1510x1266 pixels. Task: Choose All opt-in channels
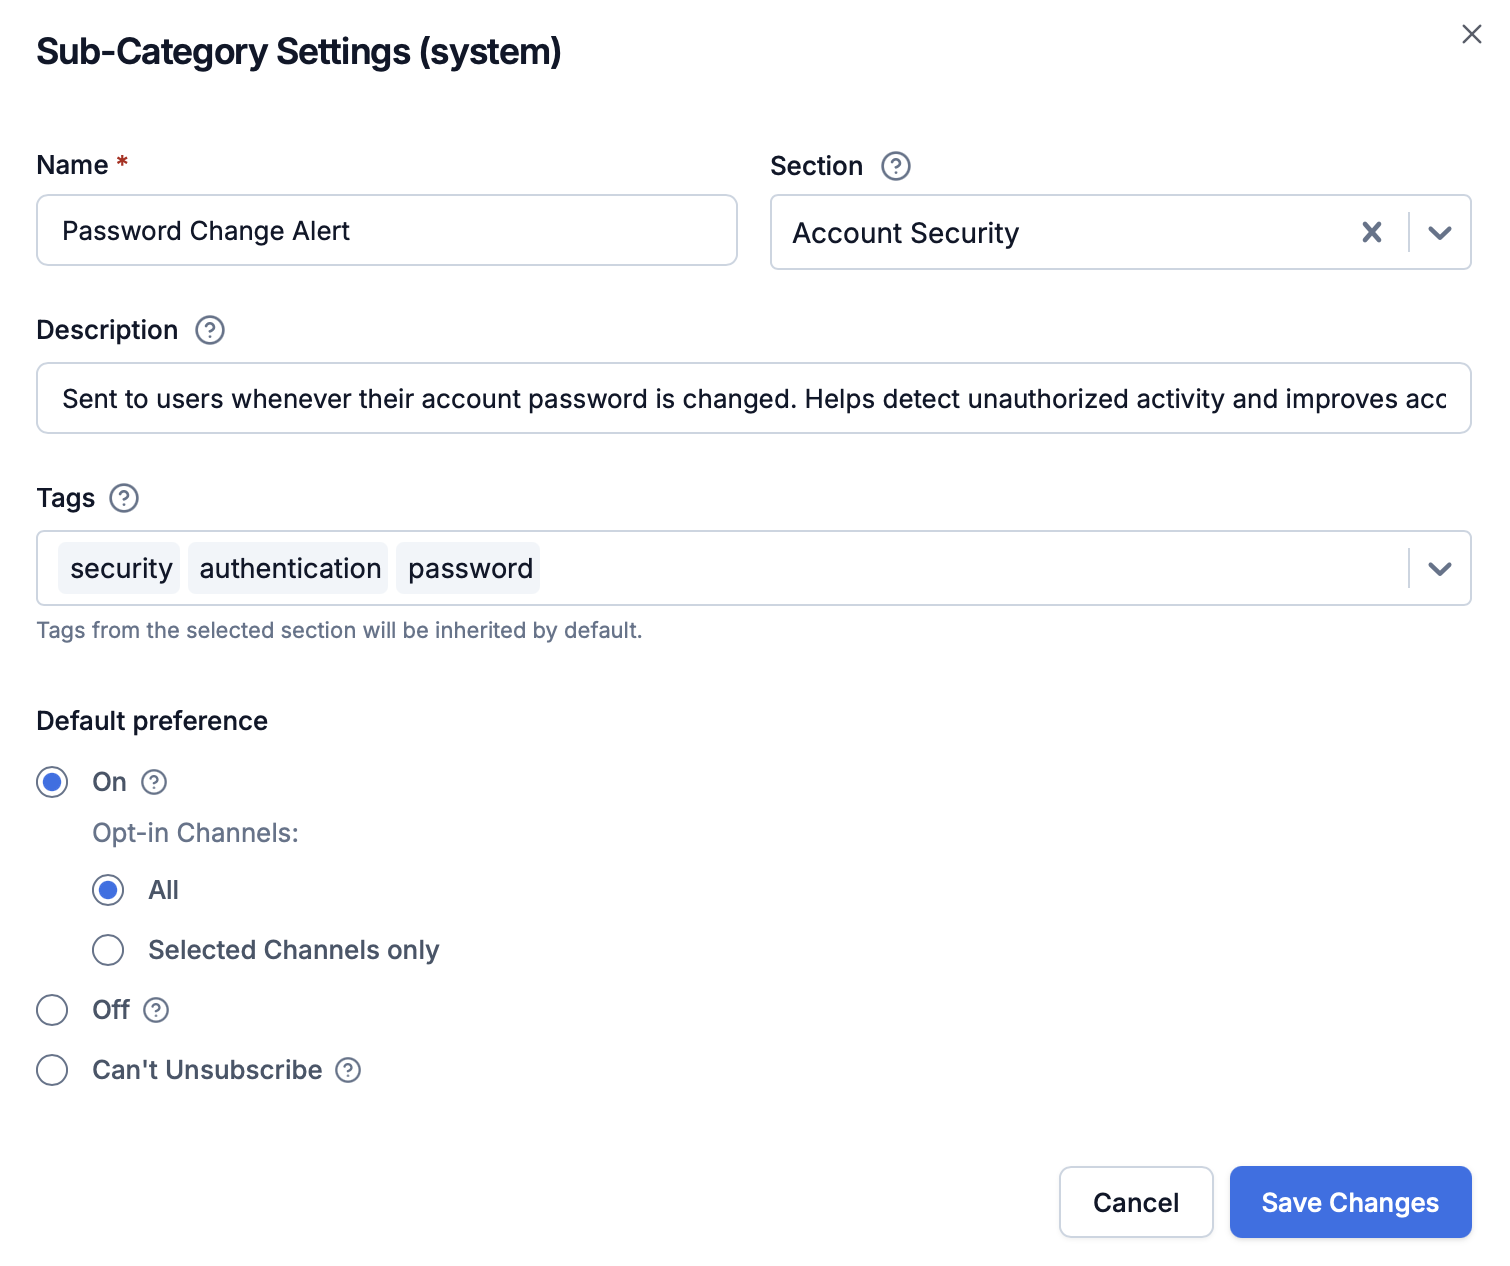[x=107, y=890]
